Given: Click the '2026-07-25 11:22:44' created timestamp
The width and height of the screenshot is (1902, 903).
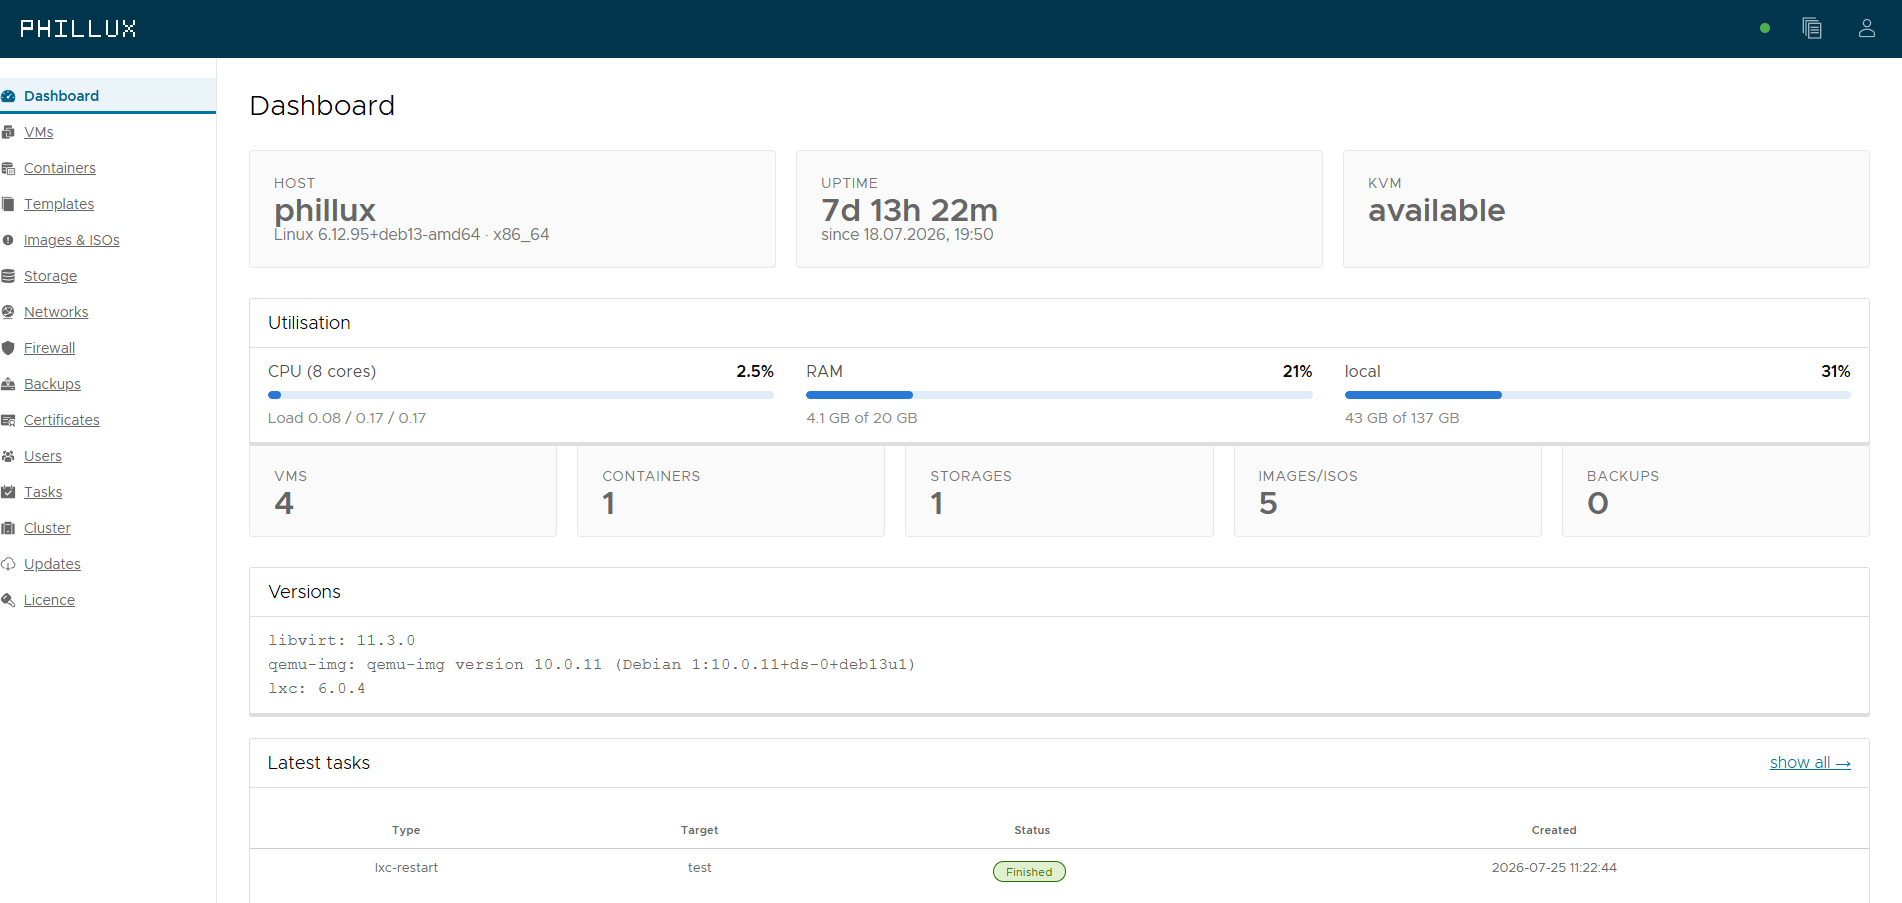Looking at the screenshot, I should click(1554, 868).
